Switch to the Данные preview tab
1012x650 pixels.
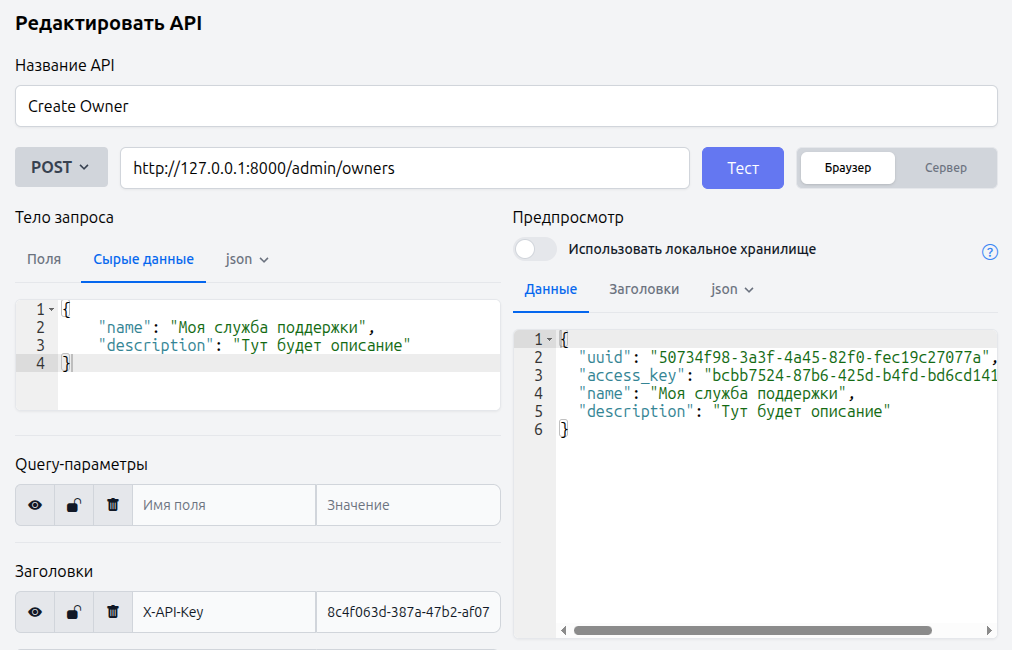click(x=551, y=289)
